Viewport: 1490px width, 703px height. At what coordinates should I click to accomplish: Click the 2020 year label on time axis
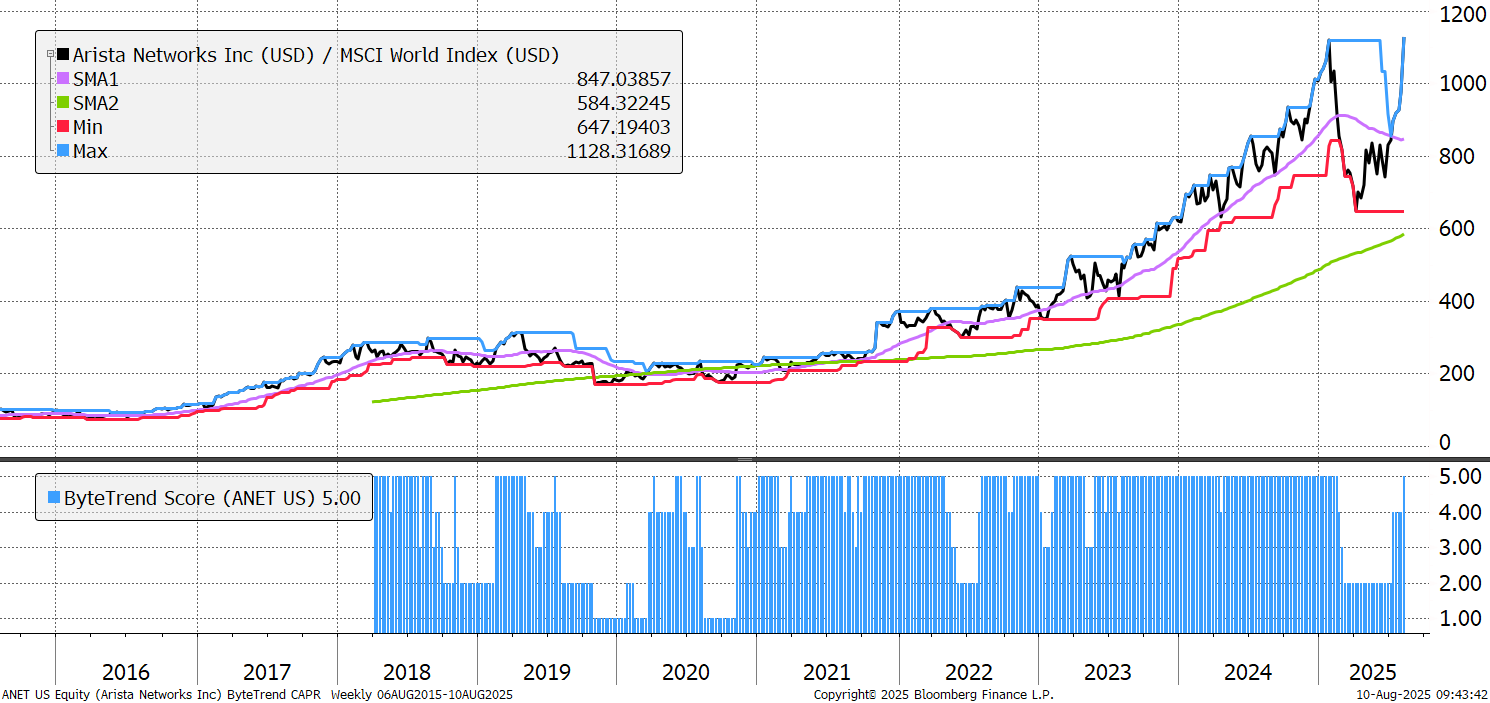tap(686, 672)
